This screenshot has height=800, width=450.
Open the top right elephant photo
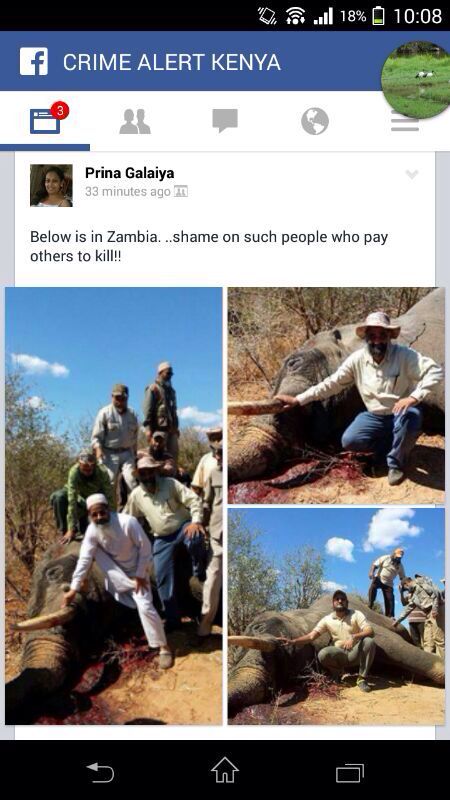(336, 395)
